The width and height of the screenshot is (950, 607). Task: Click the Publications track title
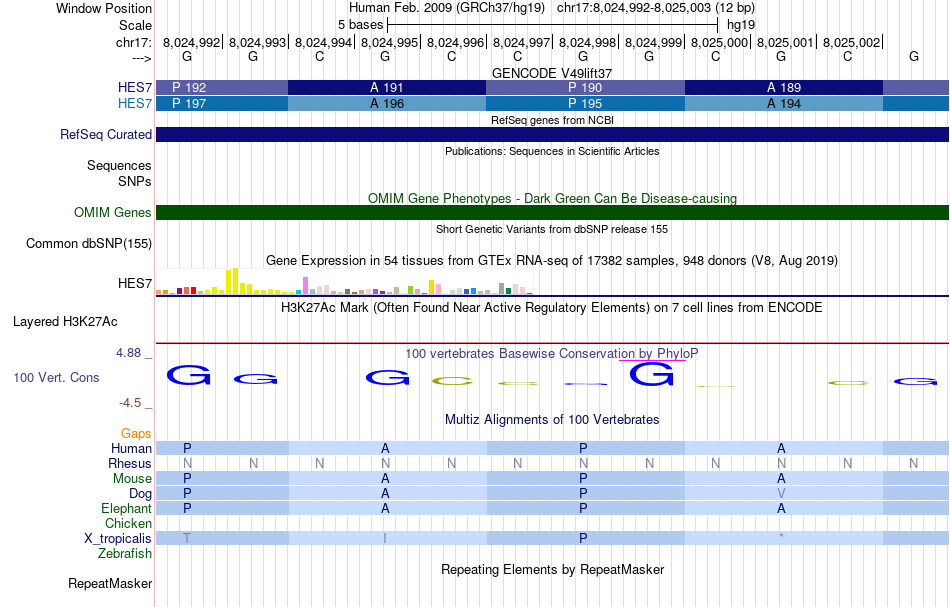[552, 151]
